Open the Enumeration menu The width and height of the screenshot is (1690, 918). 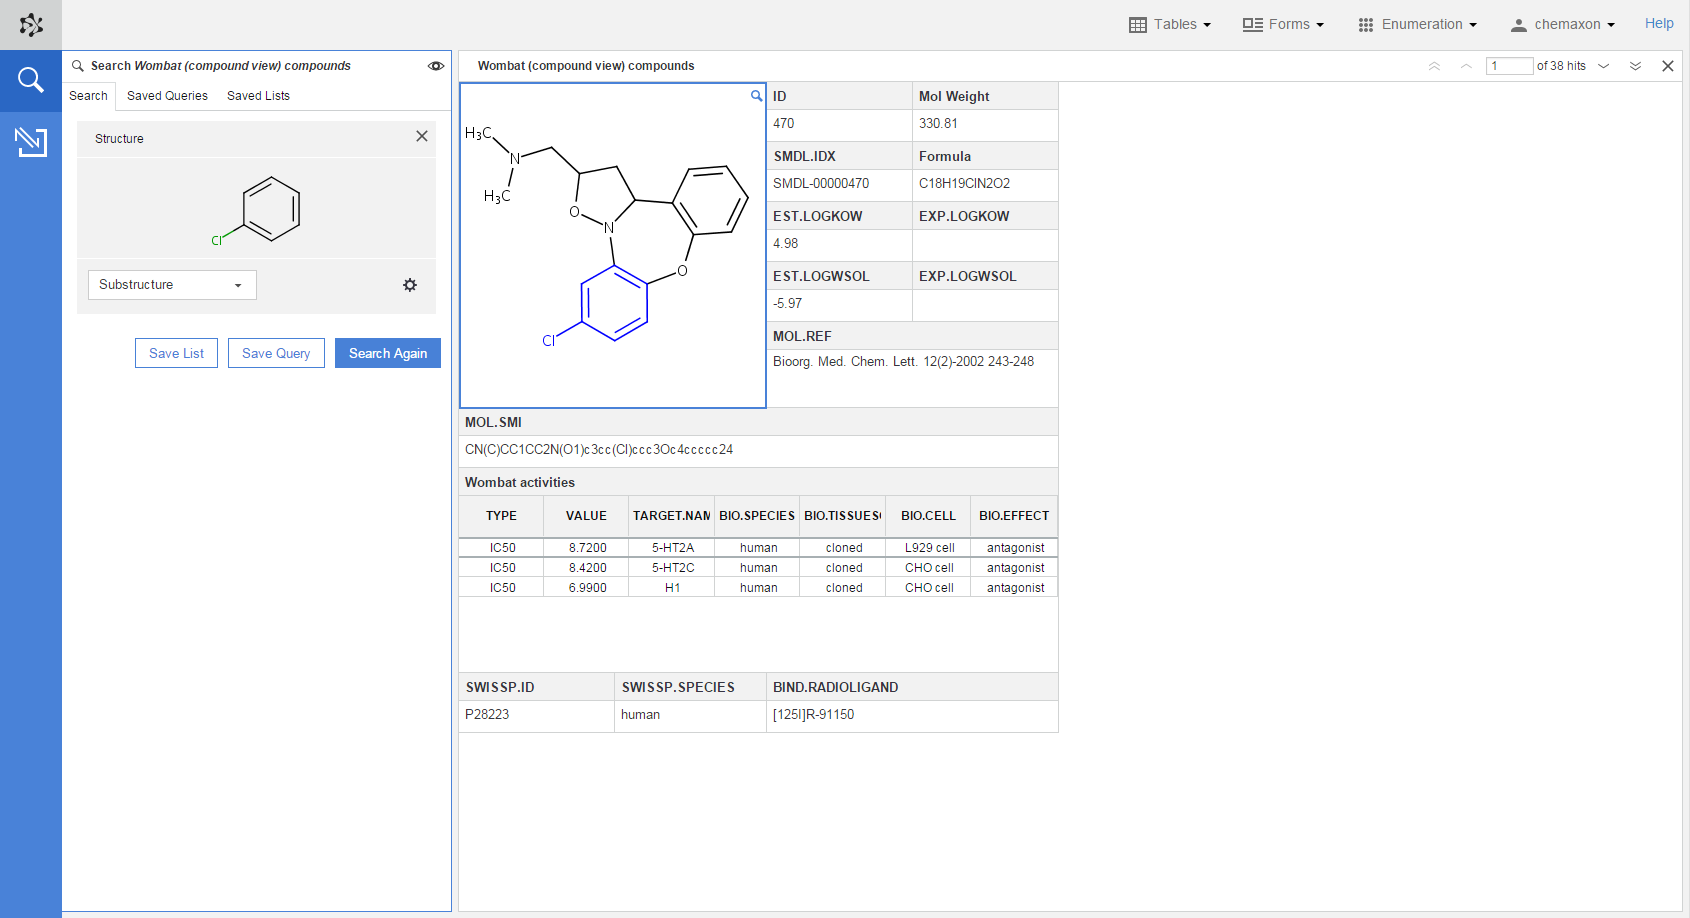point(1417,24)
